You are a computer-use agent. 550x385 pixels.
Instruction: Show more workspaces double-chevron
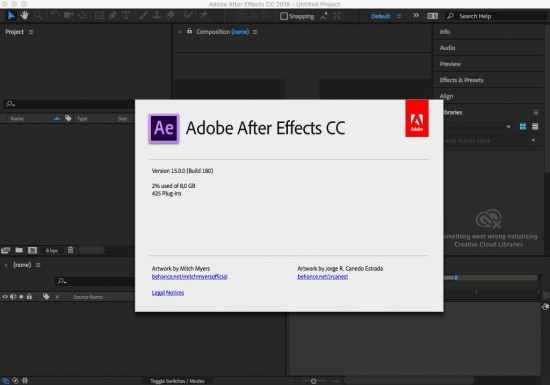416,16
